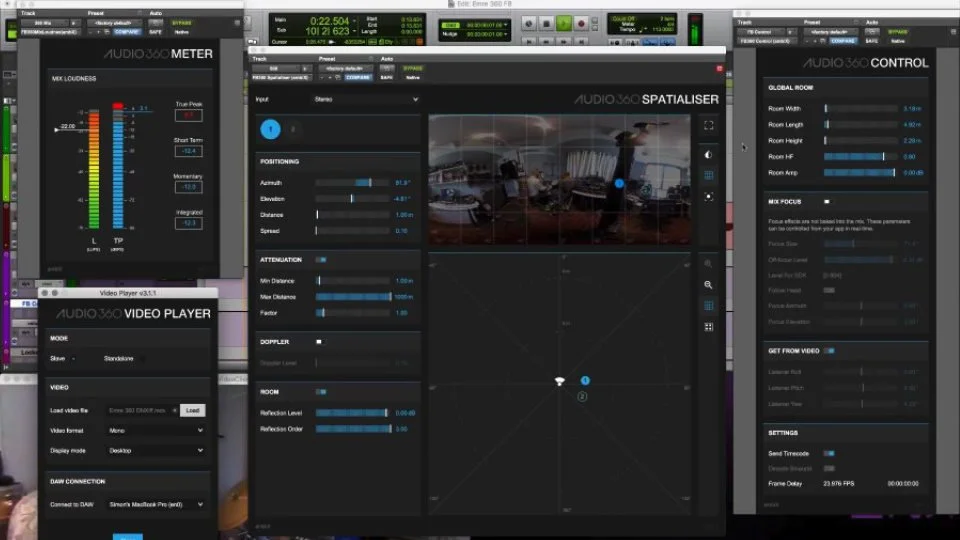Open the Connect to DAW dropdown
Image resolution: width=960 pixels, height=540 pixels.
click(156, 504)
